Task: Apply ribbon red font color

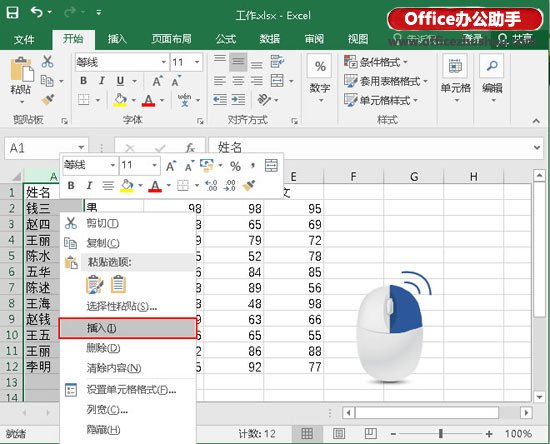Action: 148,100
